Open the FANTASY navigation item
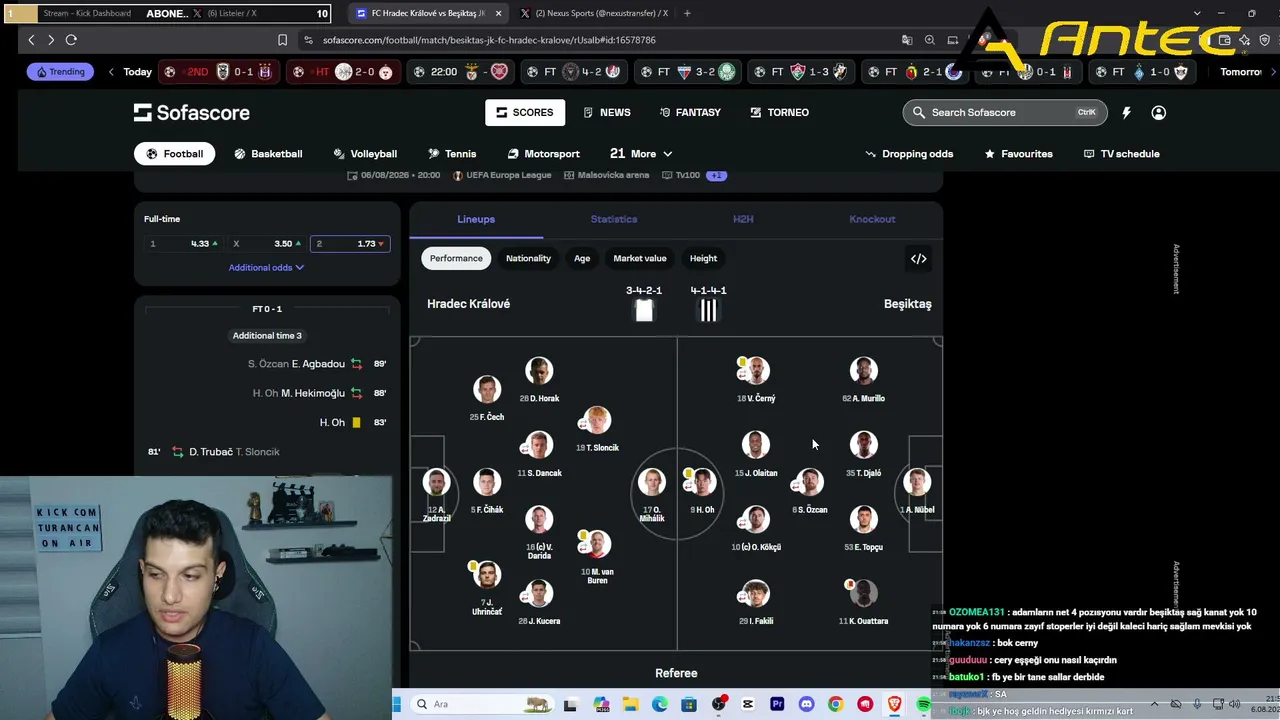The width and height of the screenshot is (1280, 720). pyautogui.click(x=689, y=113)
